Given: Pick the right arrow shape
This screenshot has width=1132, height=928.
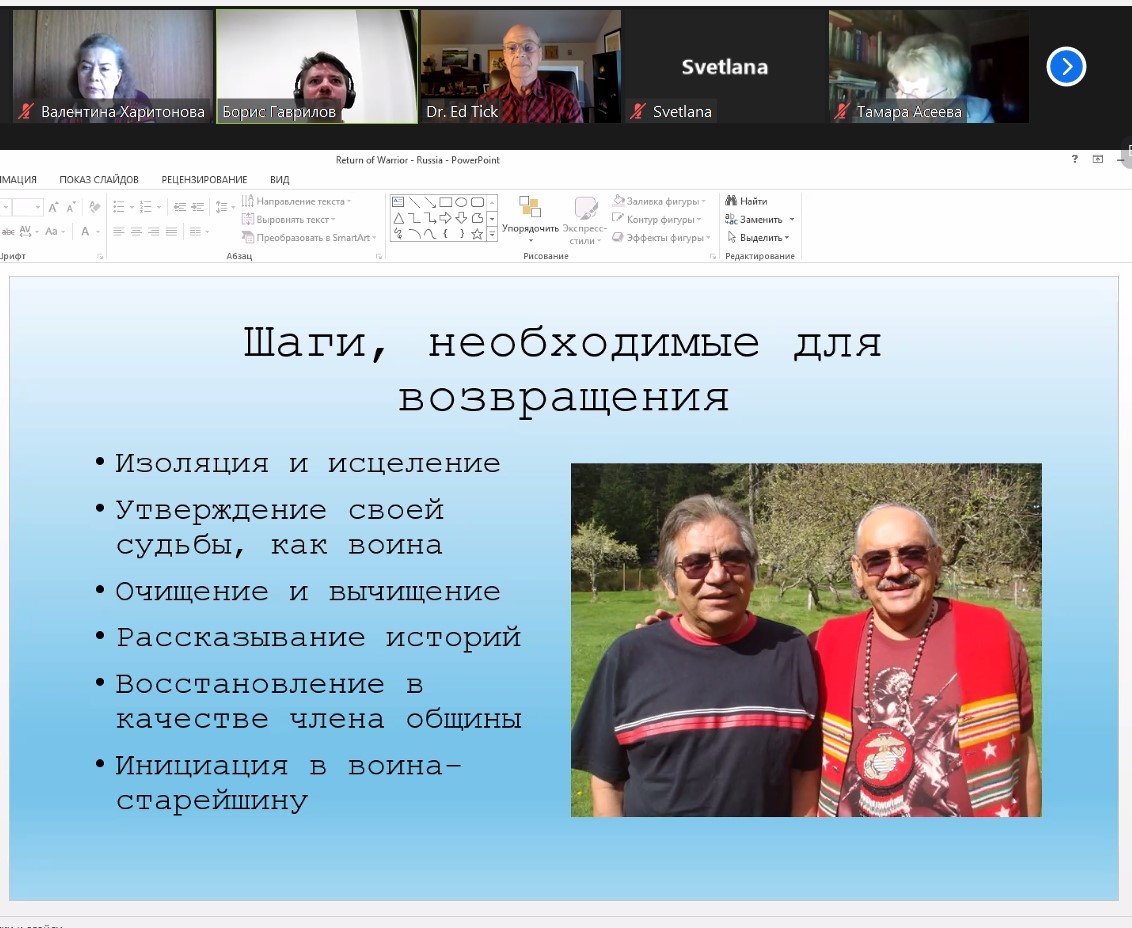Looking at the screenshot, I should (x=445, y=218).
